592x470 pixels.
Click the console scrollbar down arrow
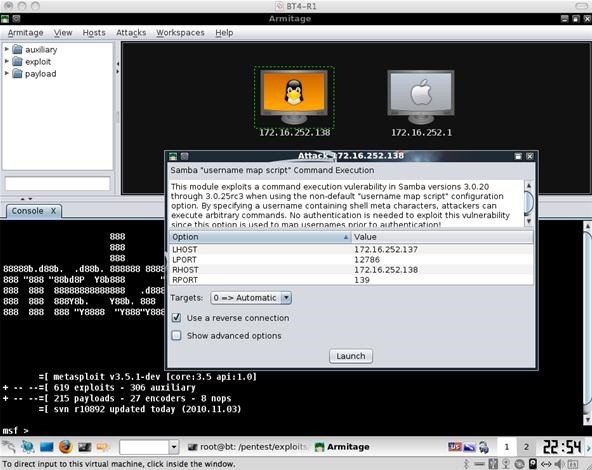588,419
